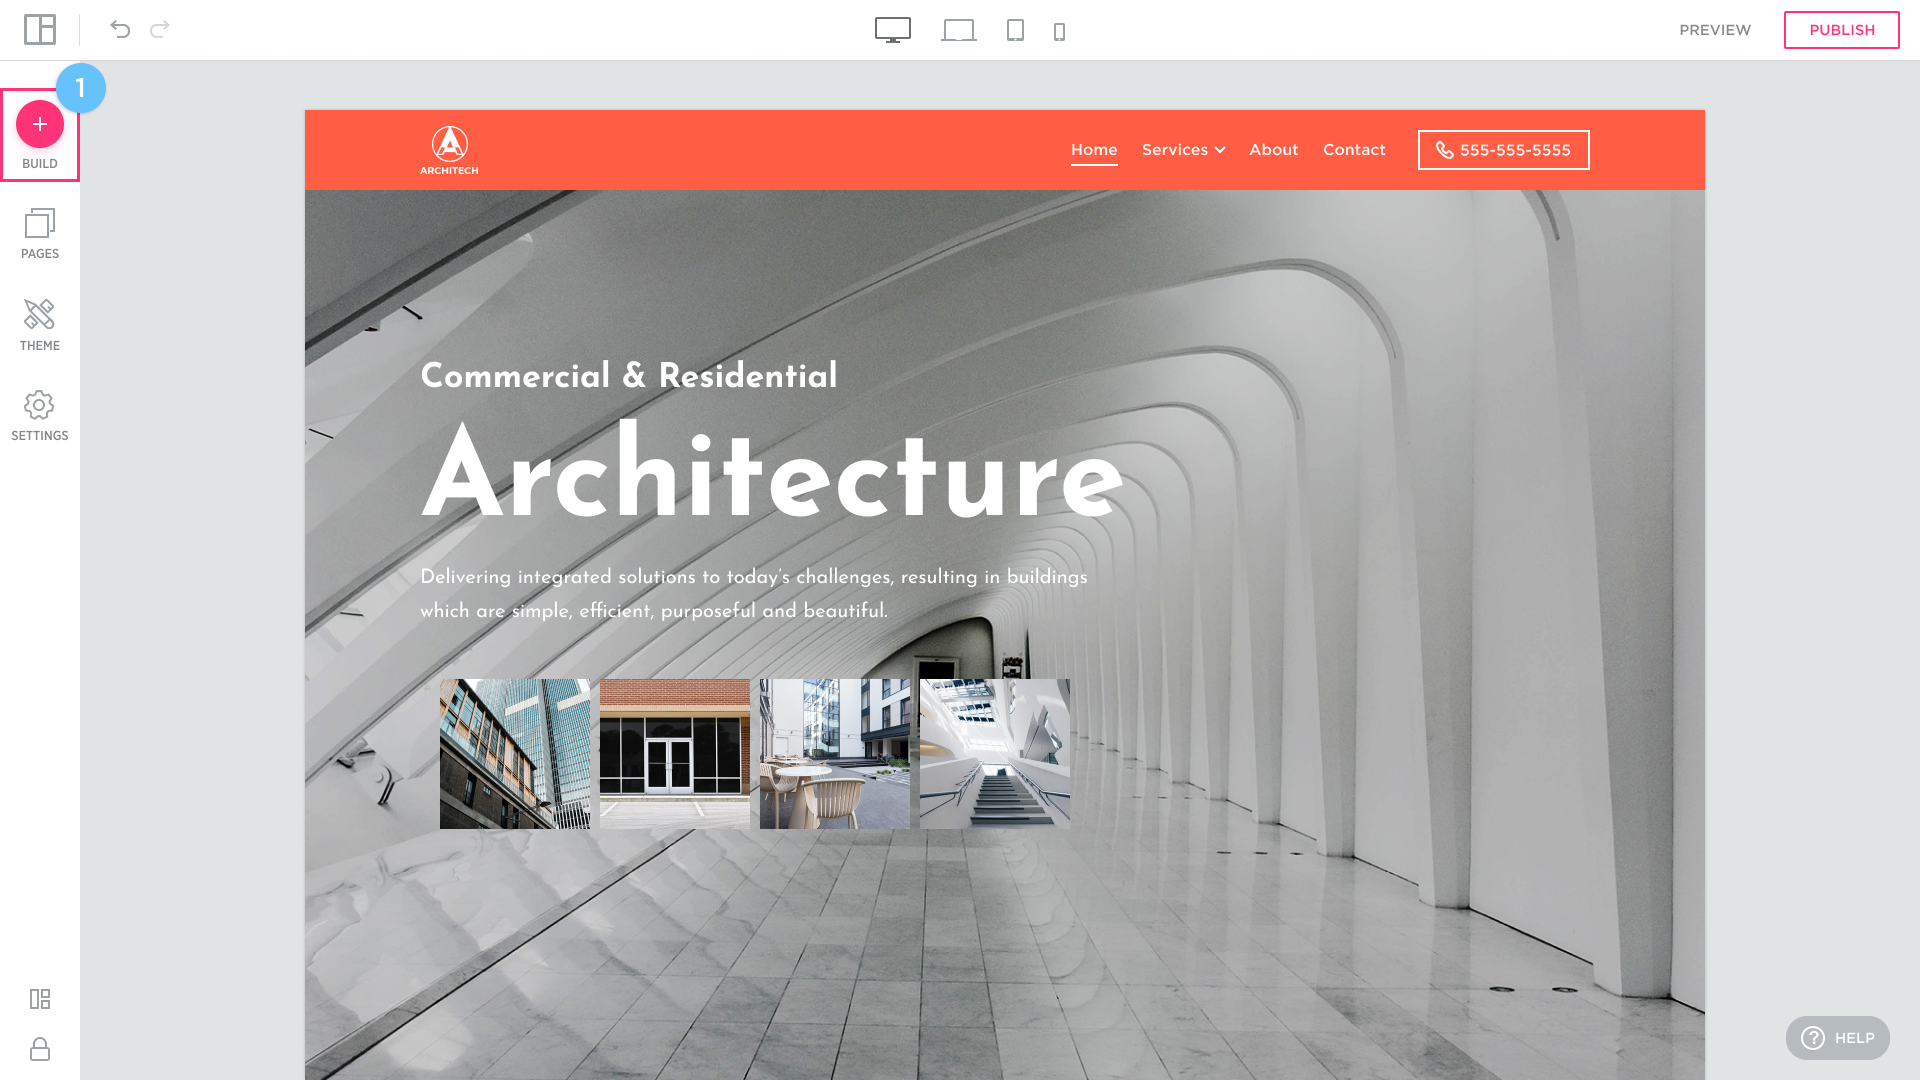Click the lock icon in sidebar
This screenshot has width=1920, height=1080.
click(40, 1049)
